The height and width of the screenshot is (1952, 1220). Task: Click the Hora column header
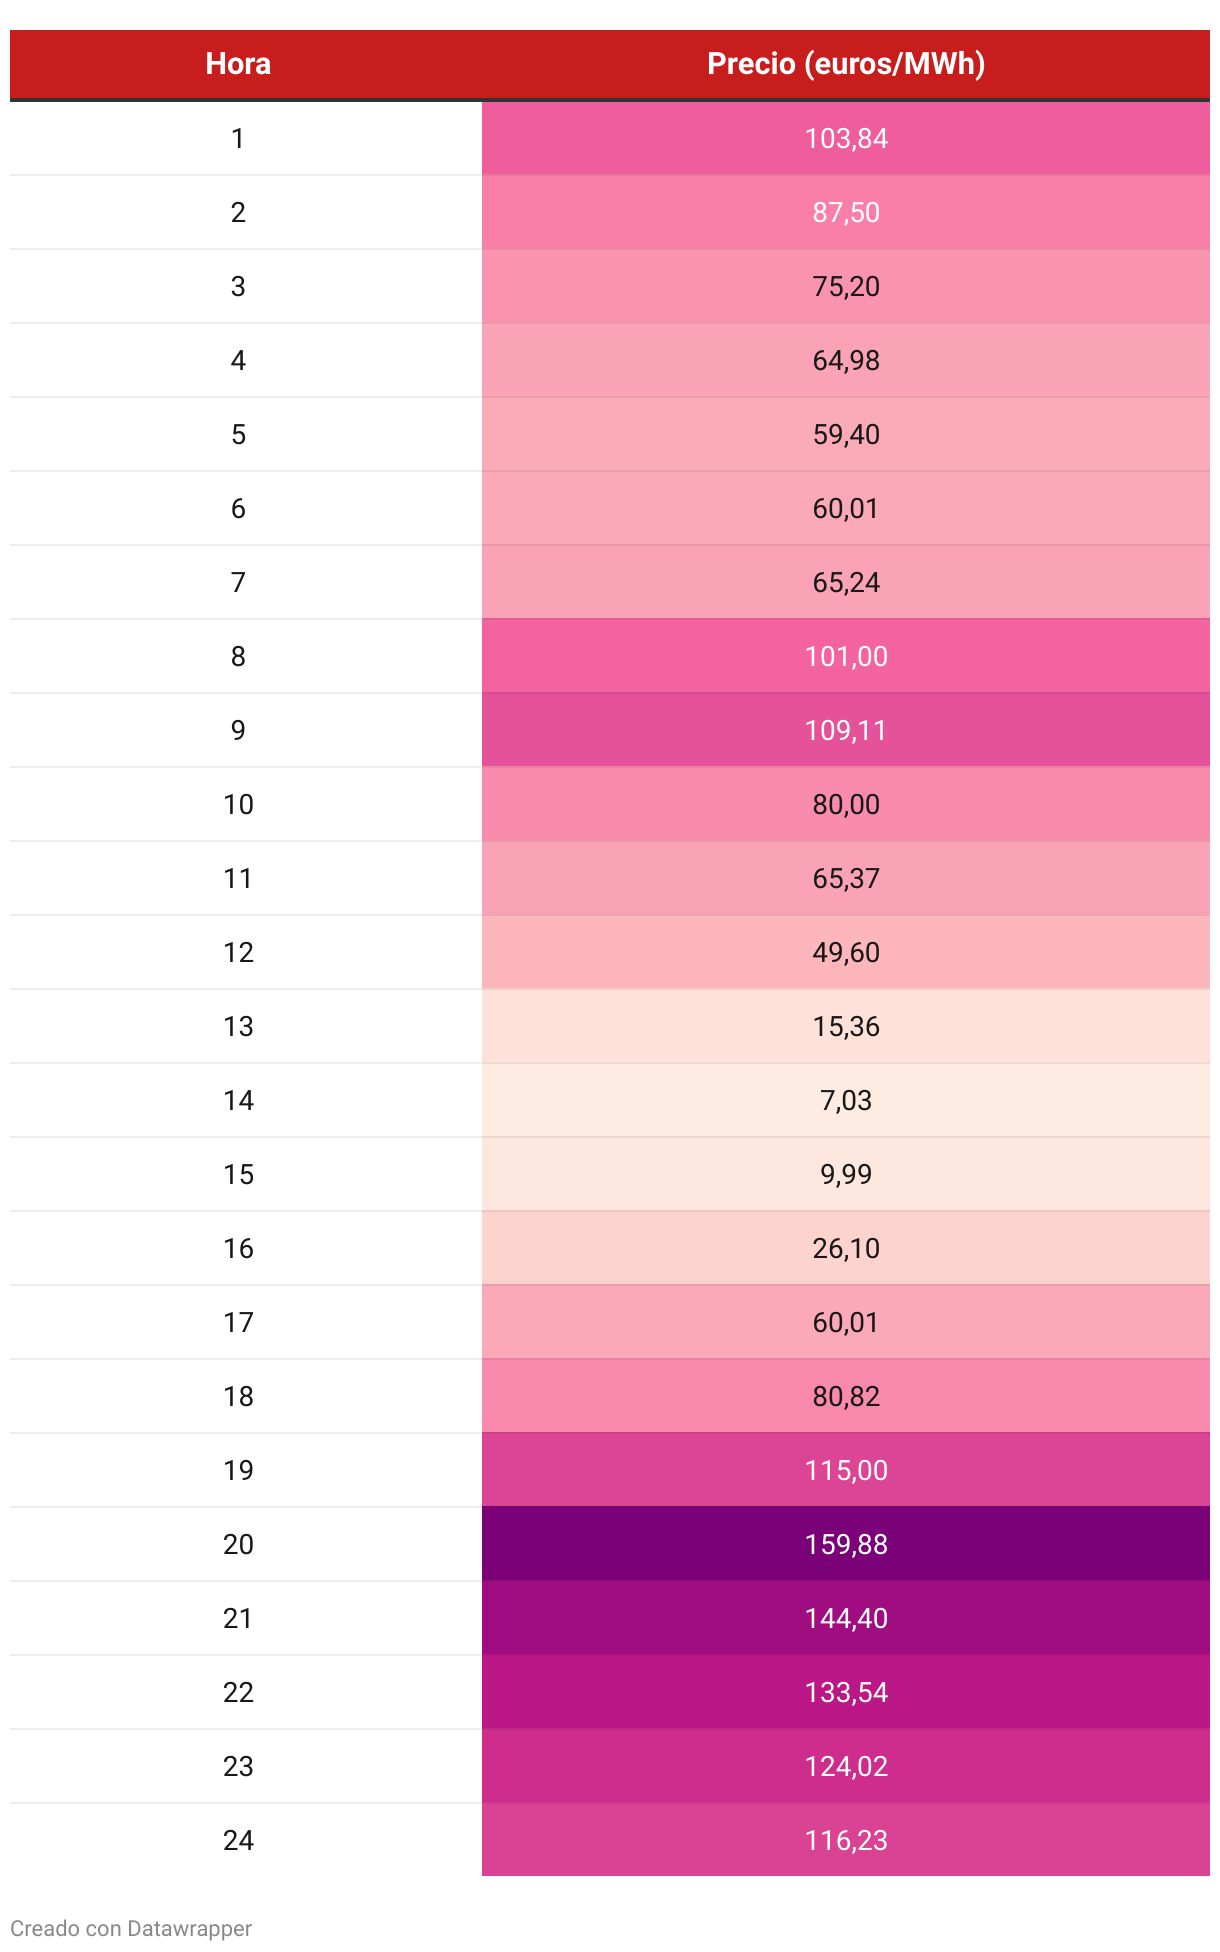[238, 64]
